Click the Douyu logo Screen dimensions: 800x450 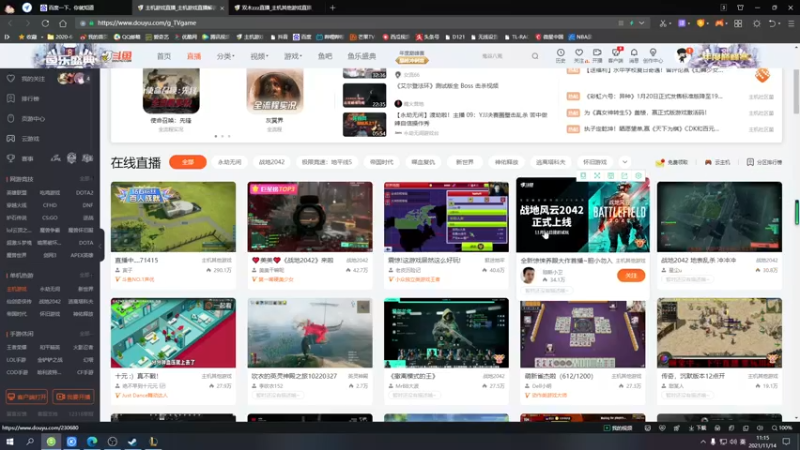(116, 56)
